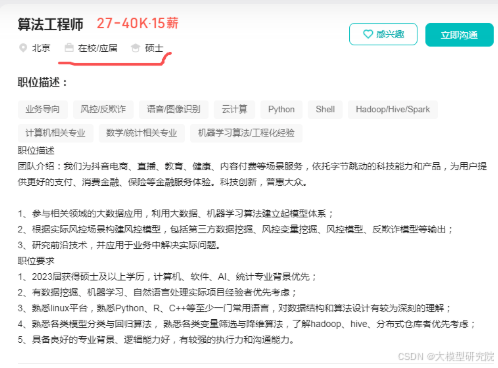Select the 数学/统计相关专业 tag

(142, 133)
